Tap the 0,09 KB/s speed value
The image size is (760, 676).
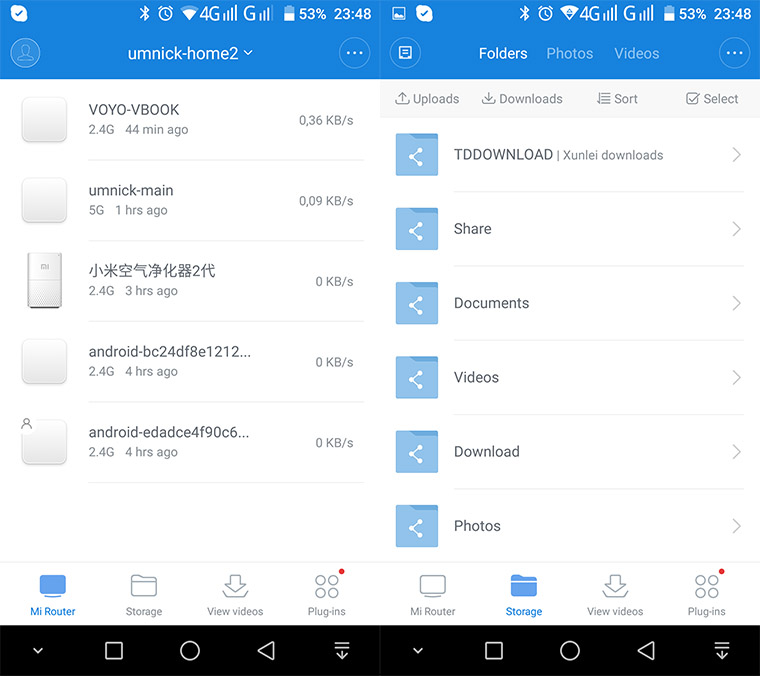pos(326,201)
